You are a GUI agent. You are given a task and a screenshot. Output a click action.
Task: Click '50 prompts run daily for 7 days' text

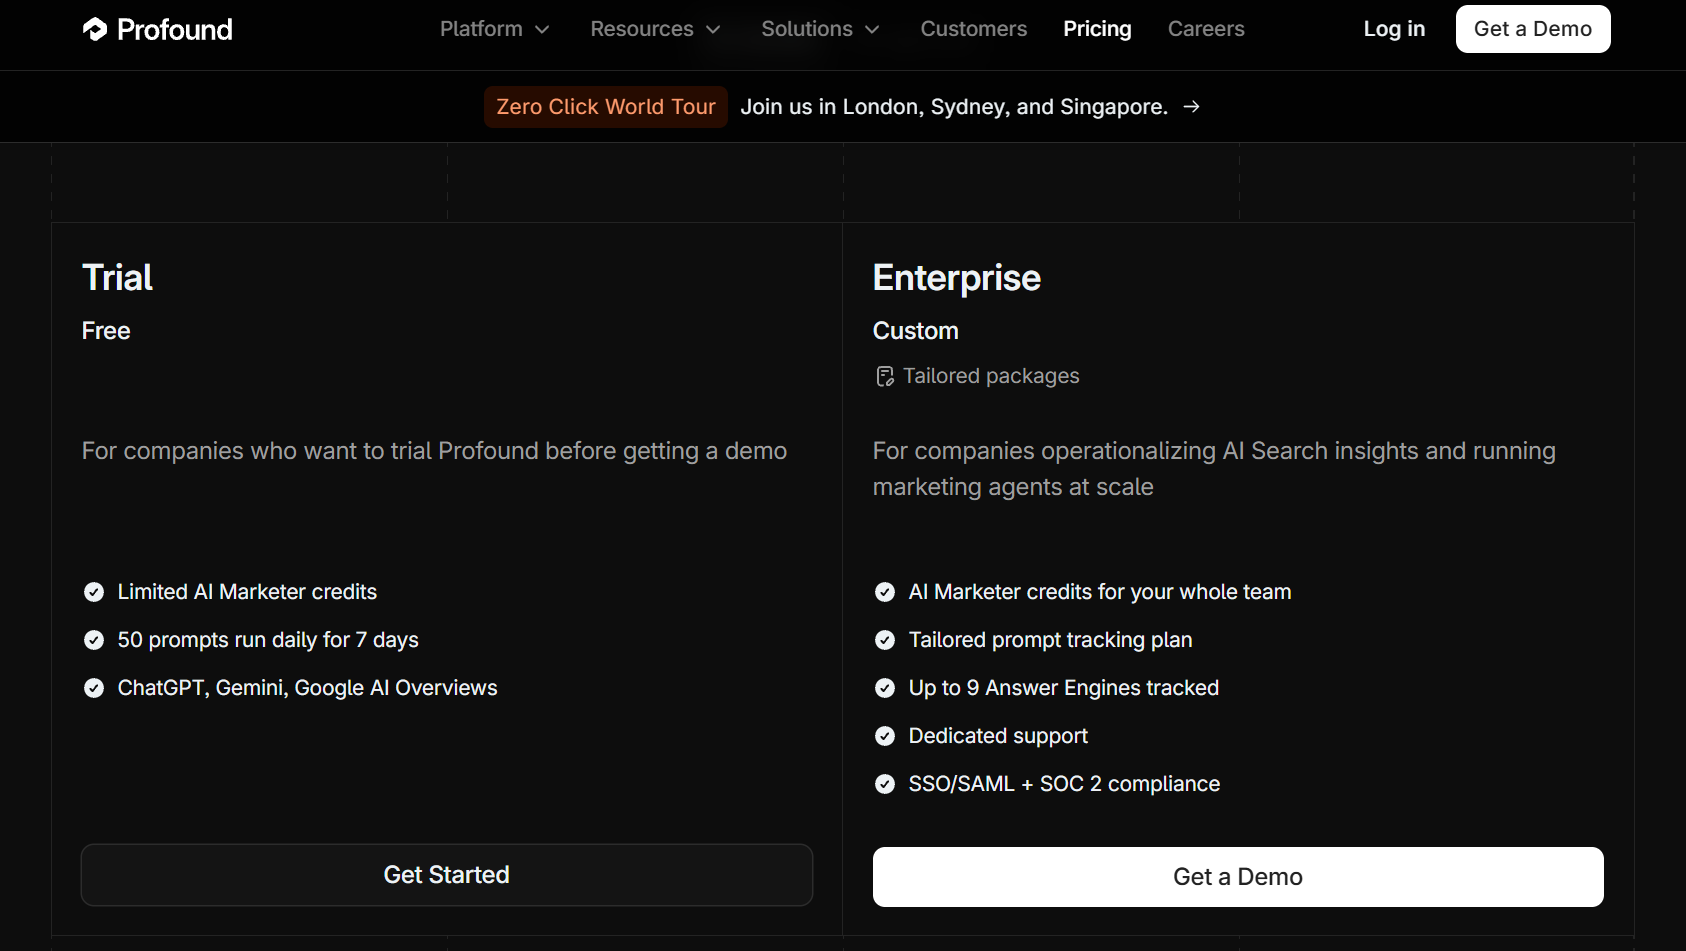tap(268, 640)
